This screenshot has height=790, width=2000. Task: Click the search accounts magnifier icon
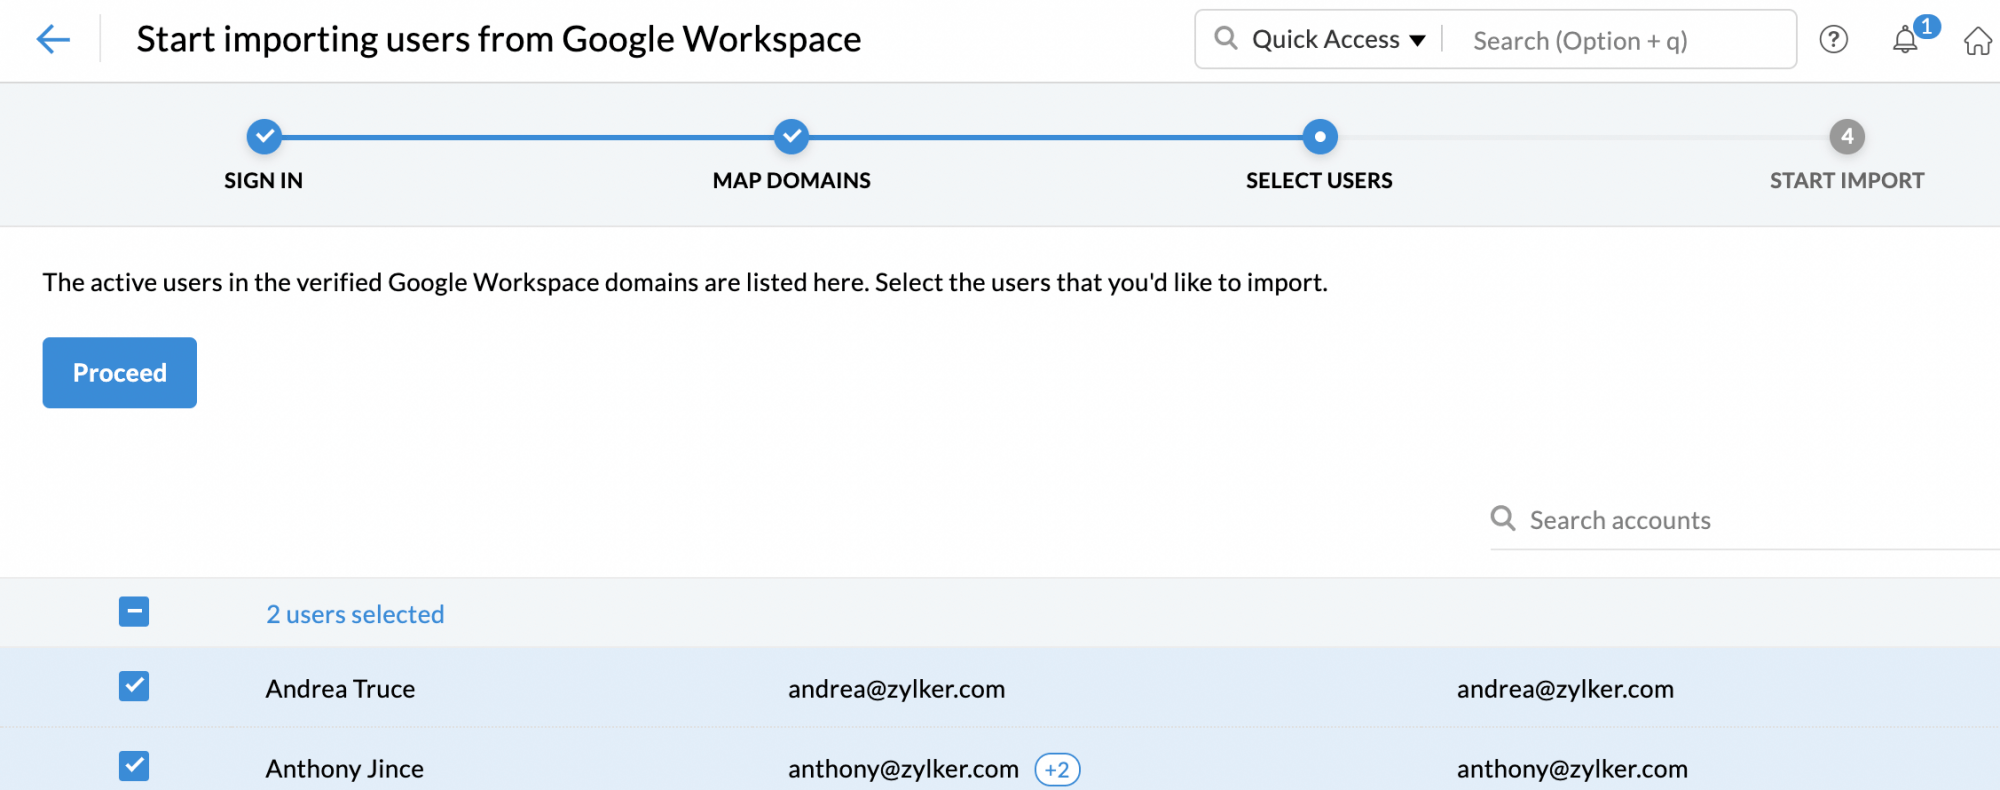(x=1502, y=518)
